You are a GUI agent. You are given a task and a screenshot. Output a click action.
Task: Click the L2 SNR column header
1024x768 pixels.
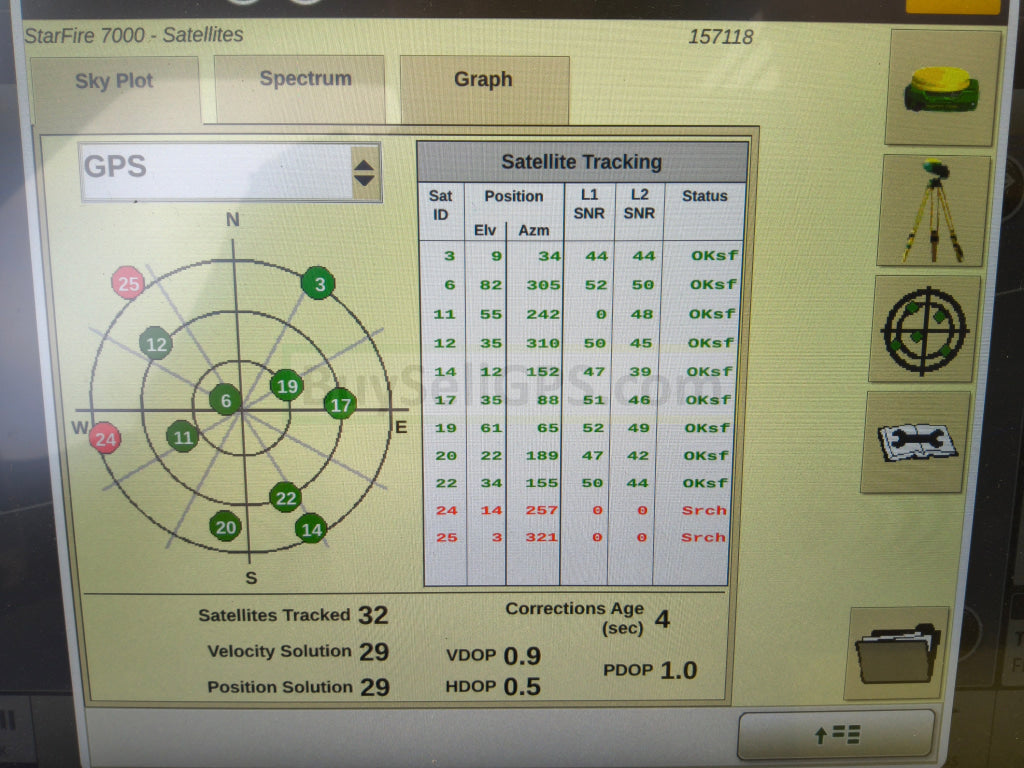pos(639,204)
